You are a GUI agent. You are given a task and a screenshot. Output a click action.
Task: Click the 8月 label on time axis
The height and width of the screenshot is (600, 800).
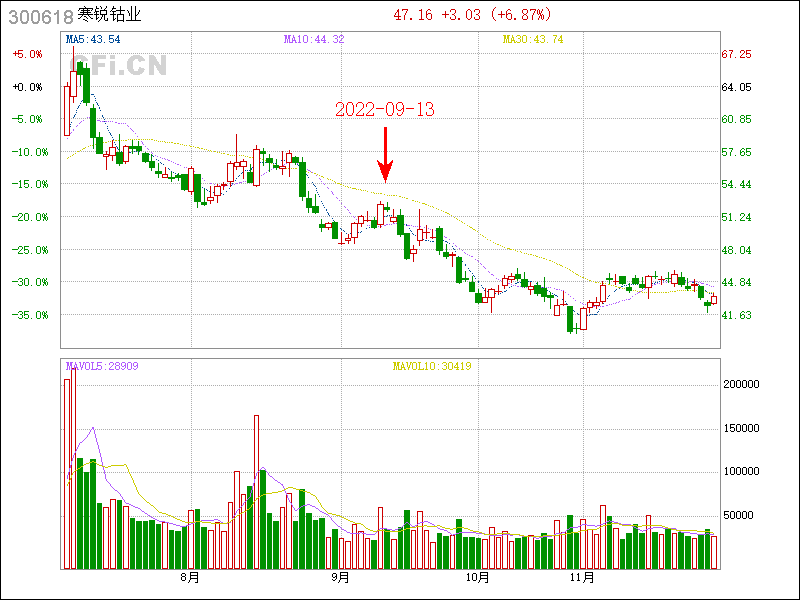189,577
